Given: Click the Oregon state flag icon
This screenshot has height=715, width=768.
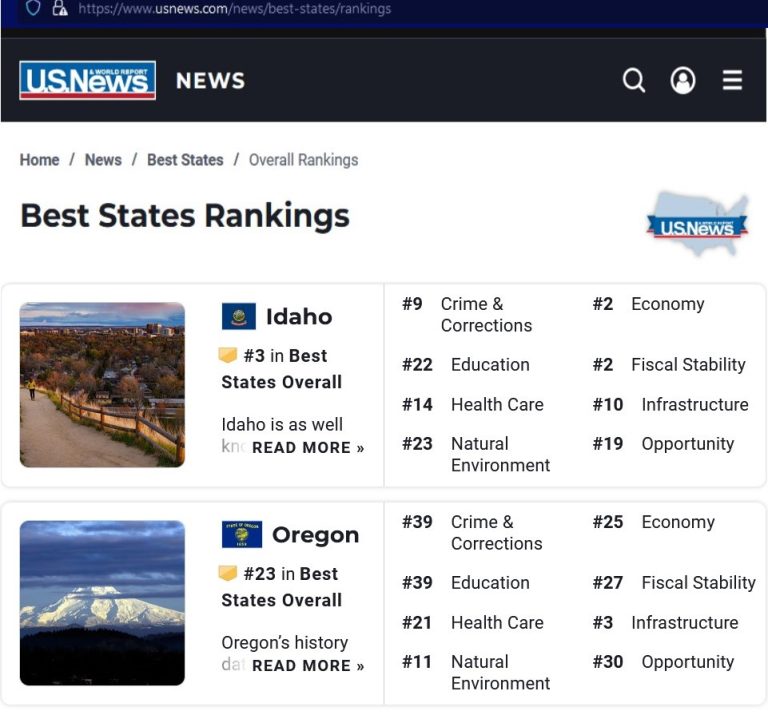Looking at the screenshot, I should pyautogui.click(x=241, y=535).
